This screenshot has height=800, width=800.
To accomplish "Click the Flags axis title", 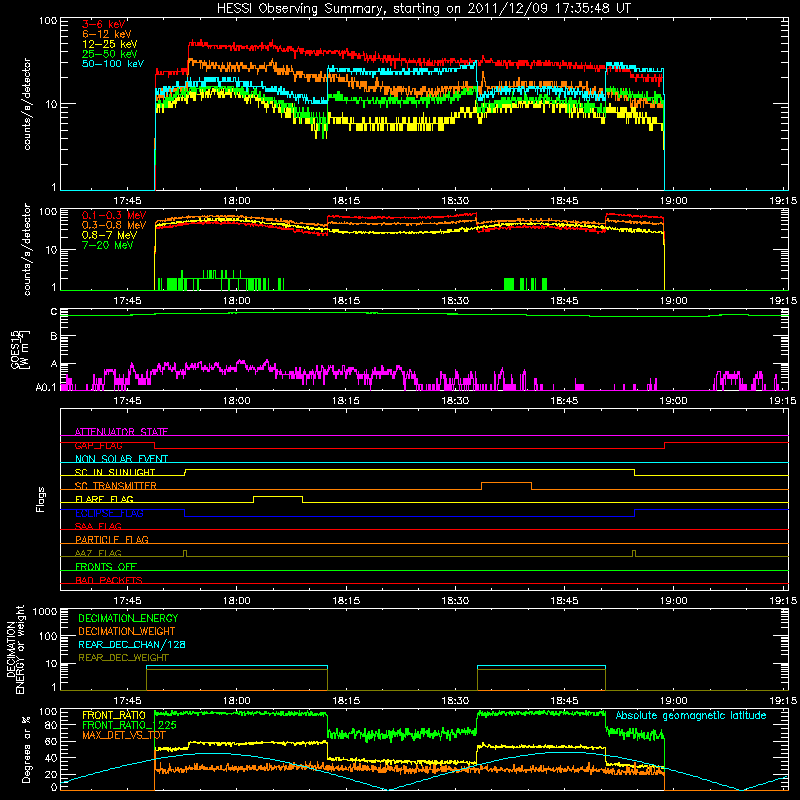I will 41,499.
